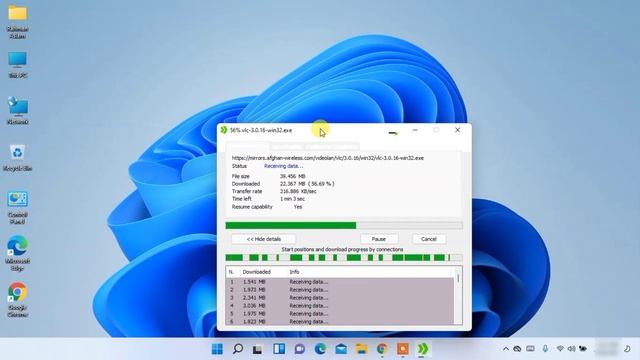Open Wi-Fi network settings from the tray
This screenshot has height=360, width=640.
560,349
